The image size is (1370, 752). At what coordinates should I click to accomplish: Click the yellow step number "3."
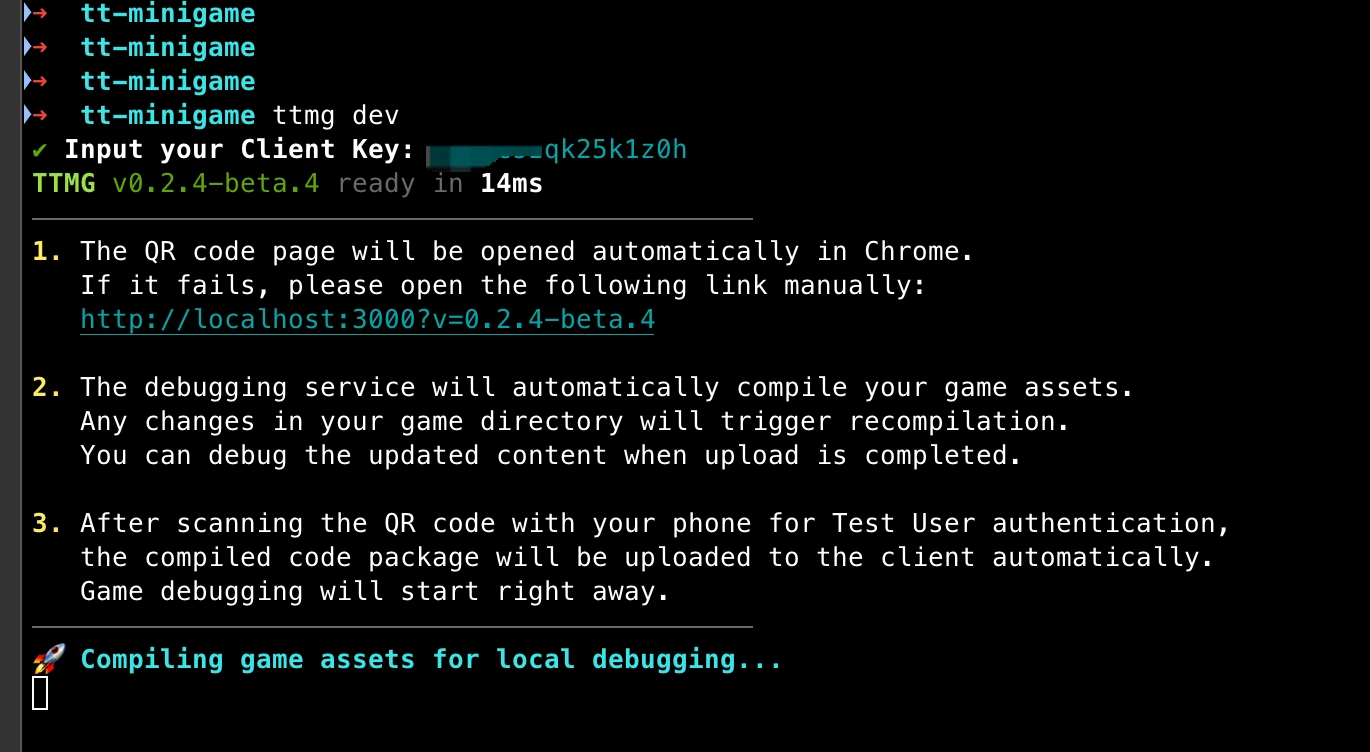click(47, 523)
